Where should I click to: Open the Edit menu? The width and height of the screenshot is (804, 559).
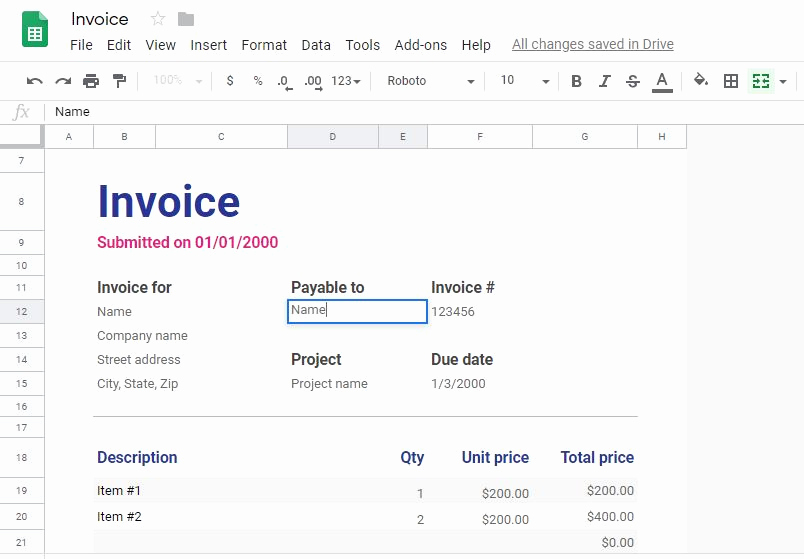[x=119, y=45]
